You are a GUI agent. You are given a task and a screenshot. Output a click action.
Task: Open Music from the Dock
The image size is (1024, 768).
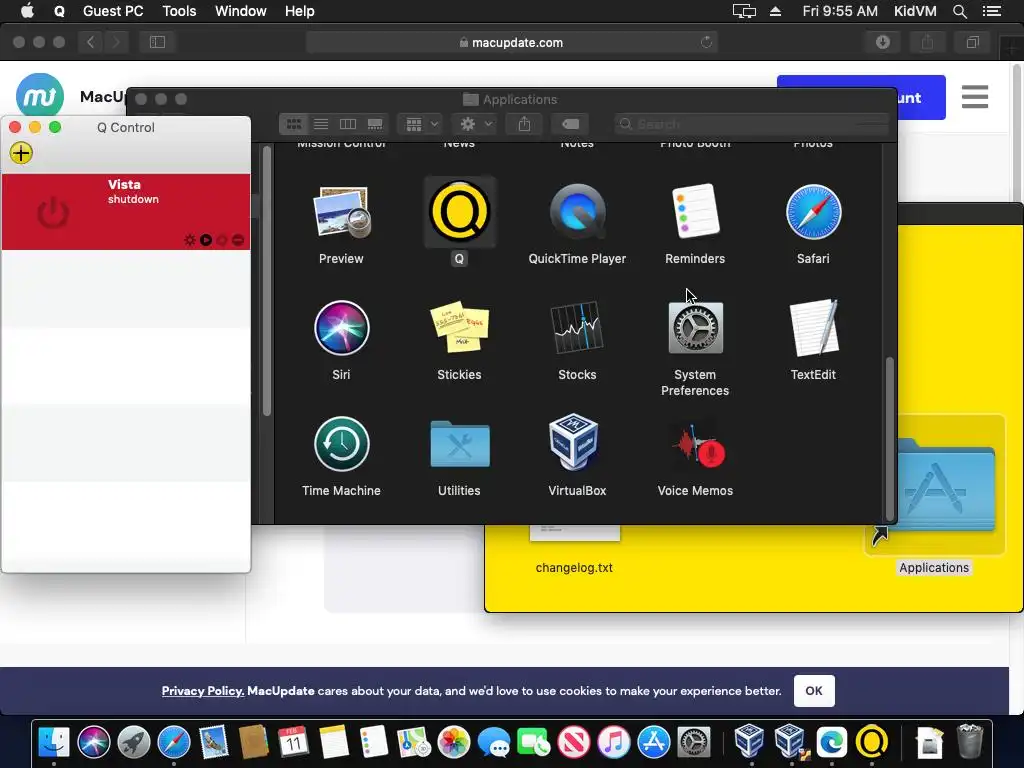[x=613, y=742]
